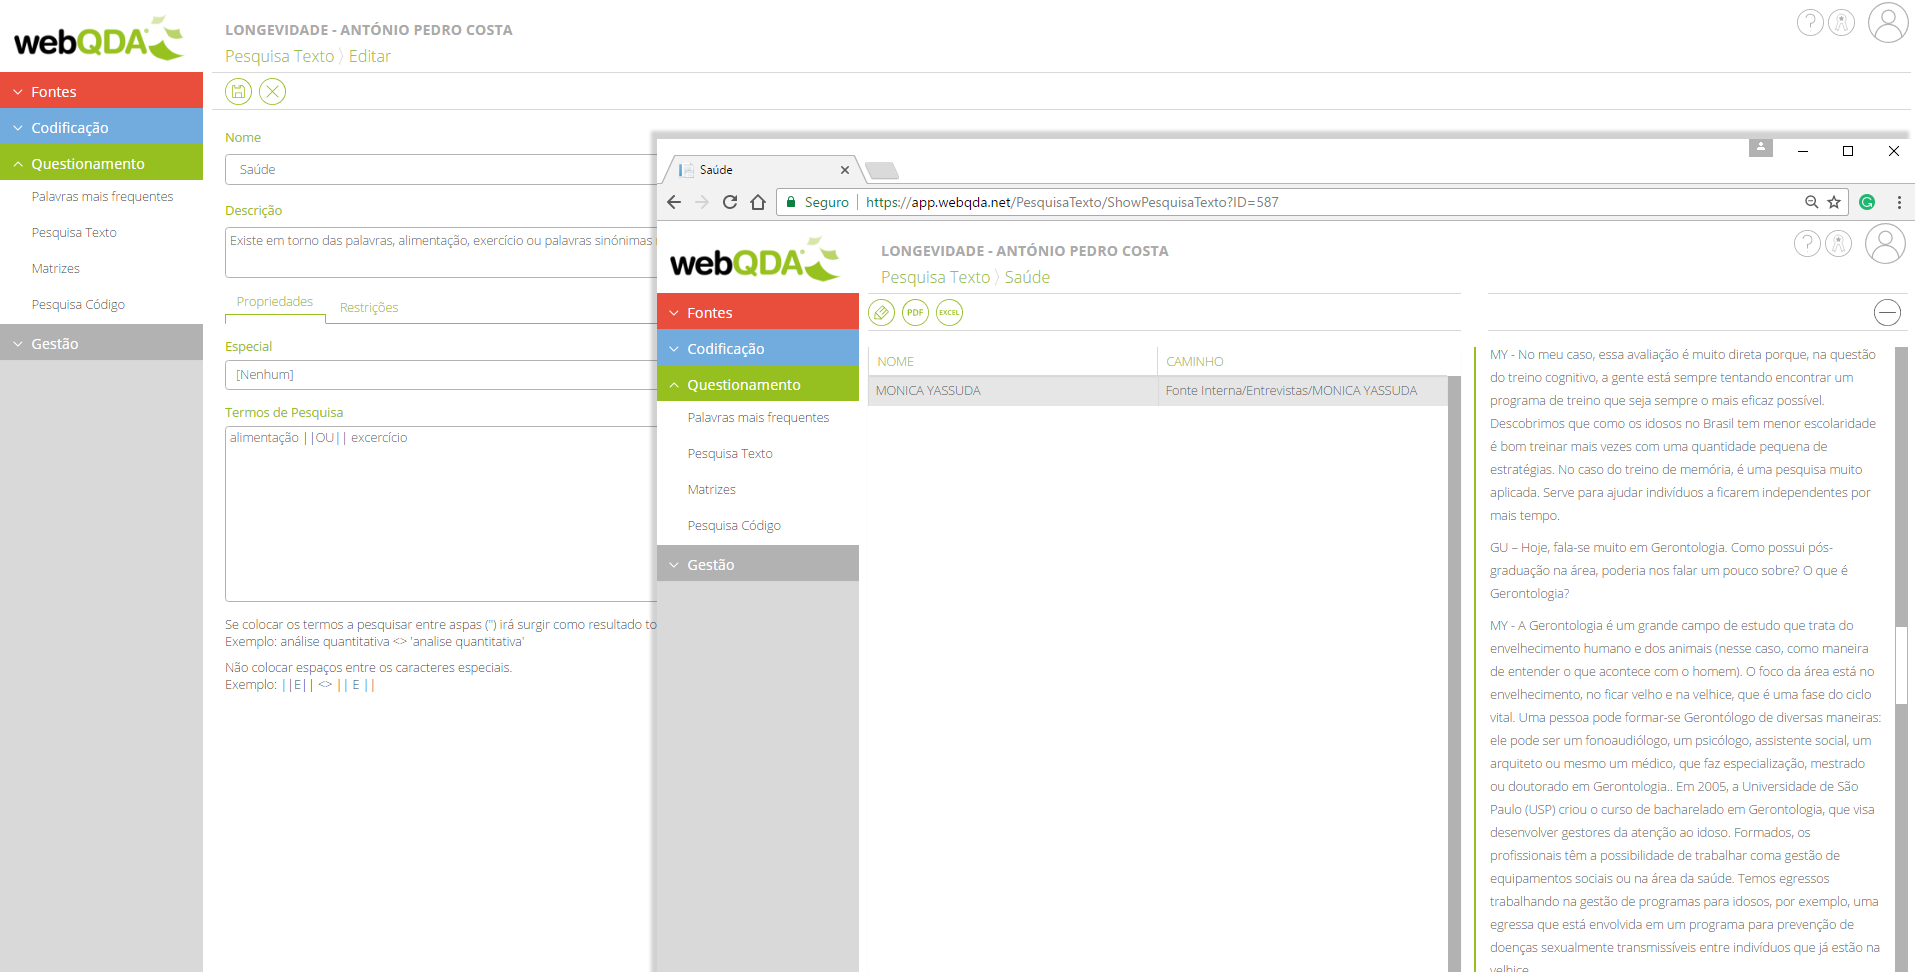Sort by the CAMINHO column header
1920x972 pixels.
coord(1302,361)
